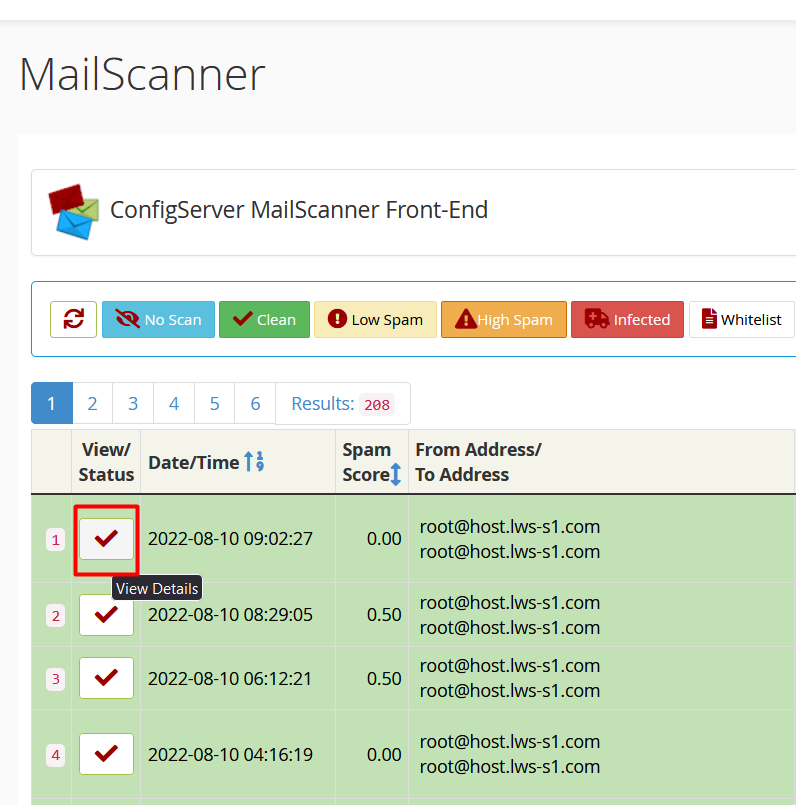Show High Spam messages
The width and height of the screenshot is (796, 805).
click(x=503, y=320)
